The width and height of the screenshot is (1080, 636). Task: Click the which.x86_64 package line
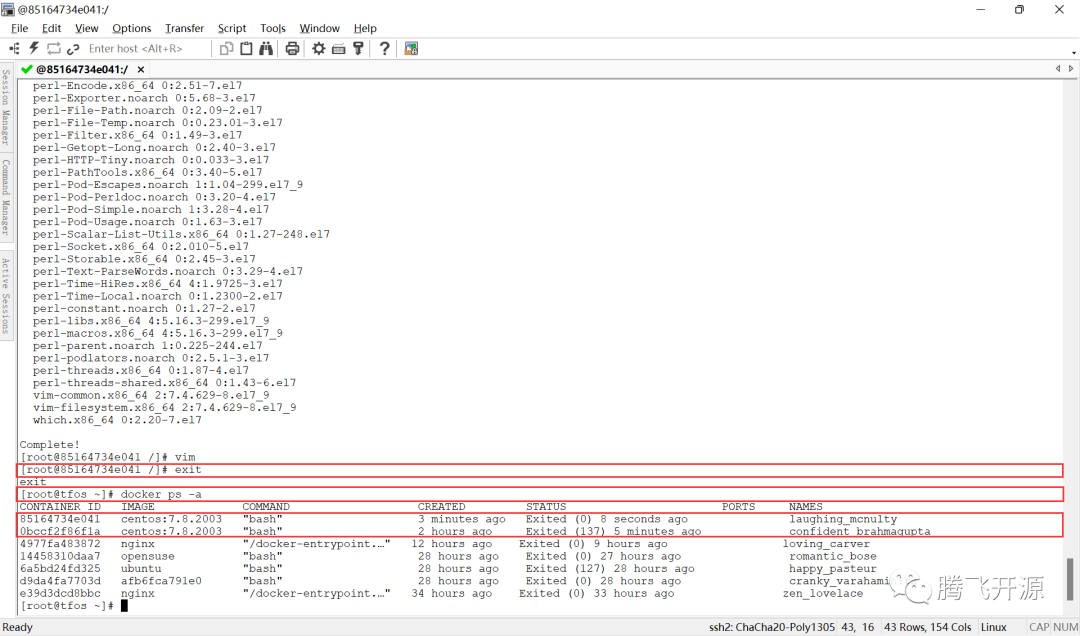[117, 420]
